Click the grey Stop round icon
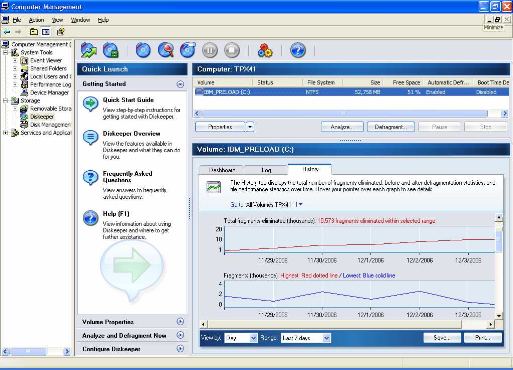The image size is (513, 370). coord(232,50)
